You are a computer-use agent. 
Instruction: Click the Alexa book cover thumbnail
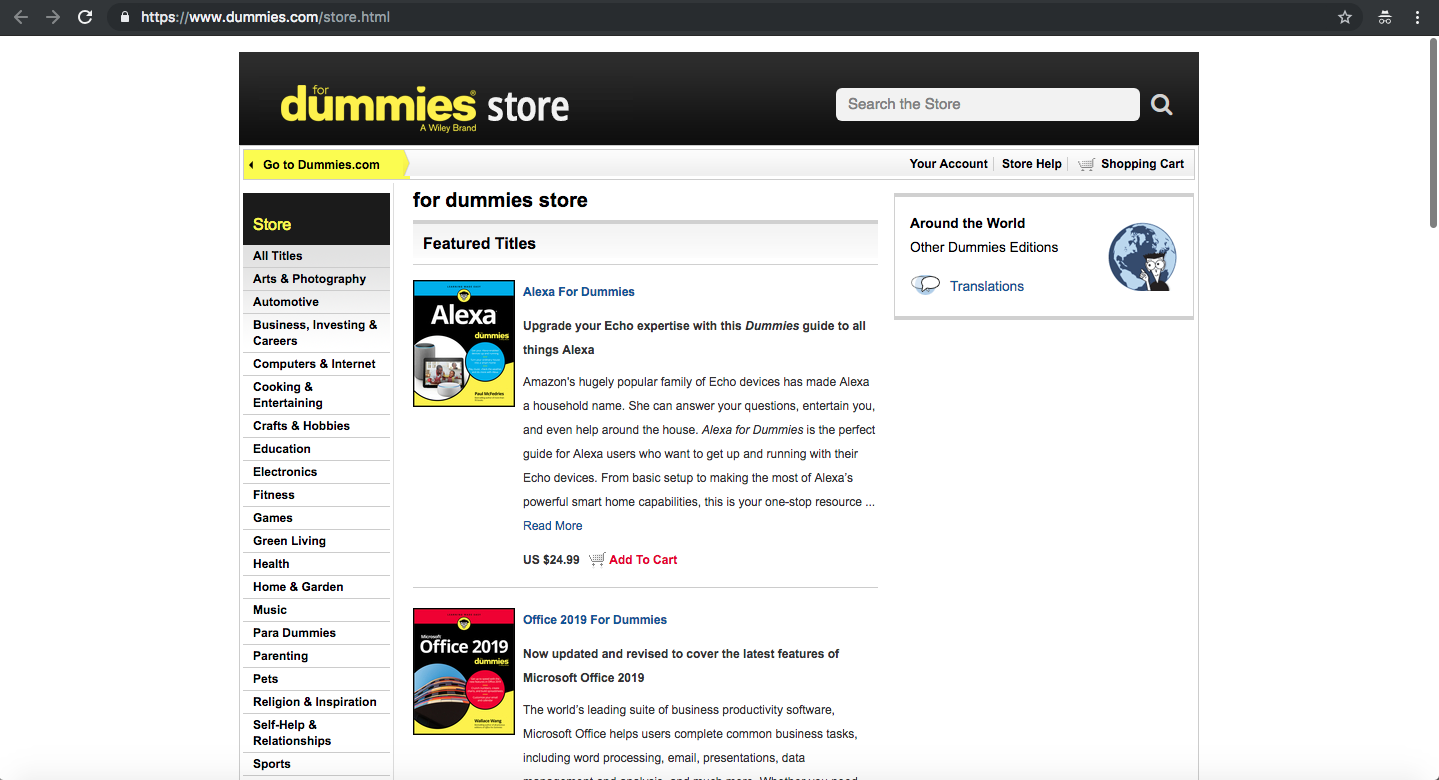pyautogui.click(x=464, y=343)
